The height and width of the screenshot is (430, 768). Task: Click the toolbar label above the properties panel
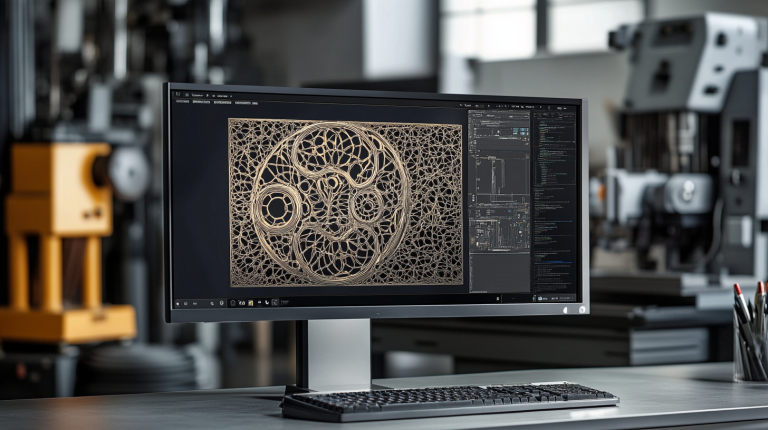pos(467,105)
